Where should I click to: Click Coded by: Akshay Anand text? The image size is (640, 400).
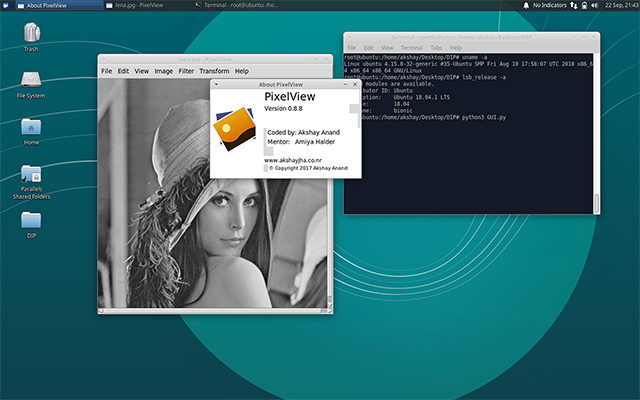(303, 132)
